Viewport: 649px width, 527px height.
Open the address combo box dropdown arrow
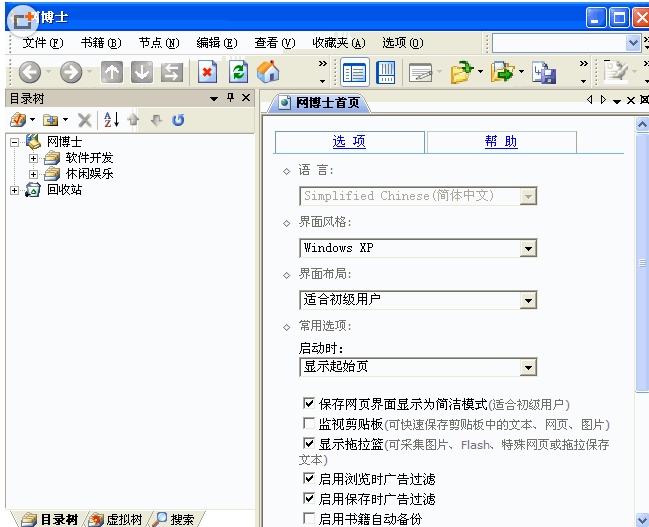point(632,43)
